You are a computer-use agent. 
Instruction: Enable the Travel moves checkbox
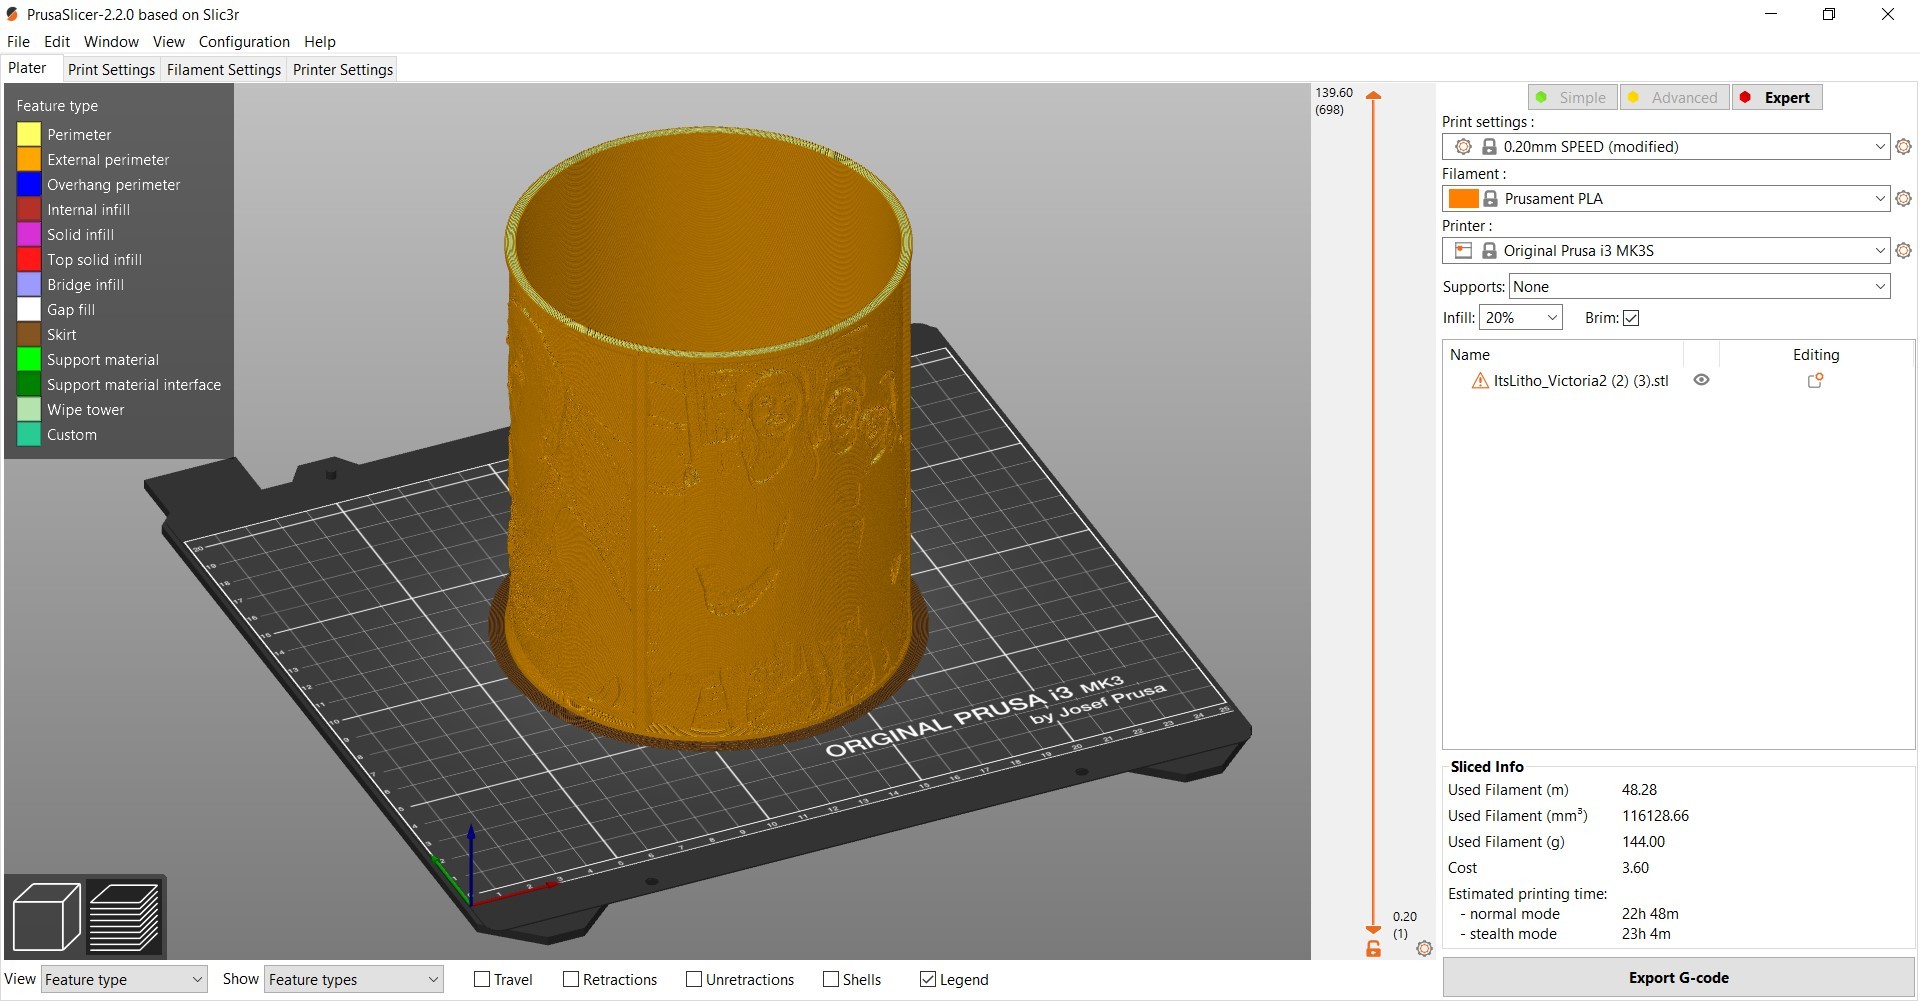point(482,980)
